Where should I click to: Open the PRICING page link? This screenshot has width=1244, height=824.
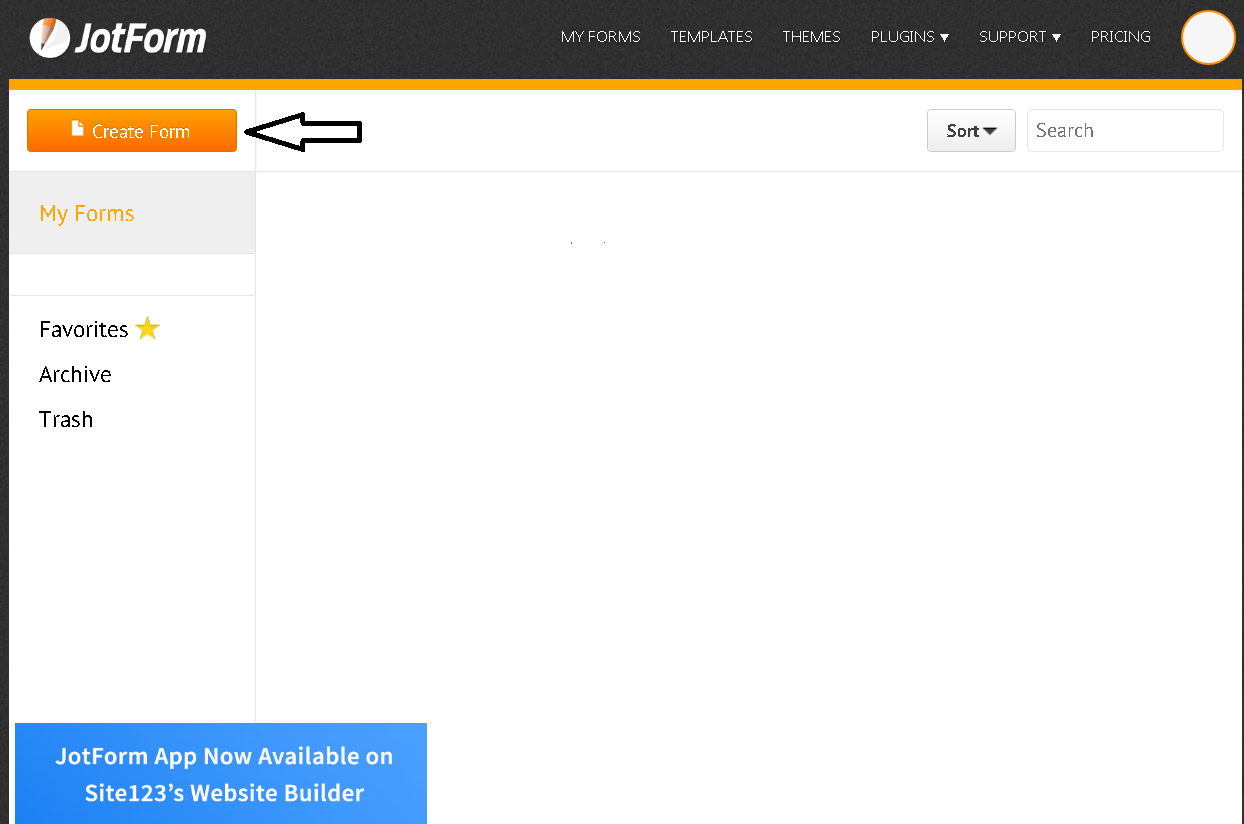click(x=1120, y=37)
